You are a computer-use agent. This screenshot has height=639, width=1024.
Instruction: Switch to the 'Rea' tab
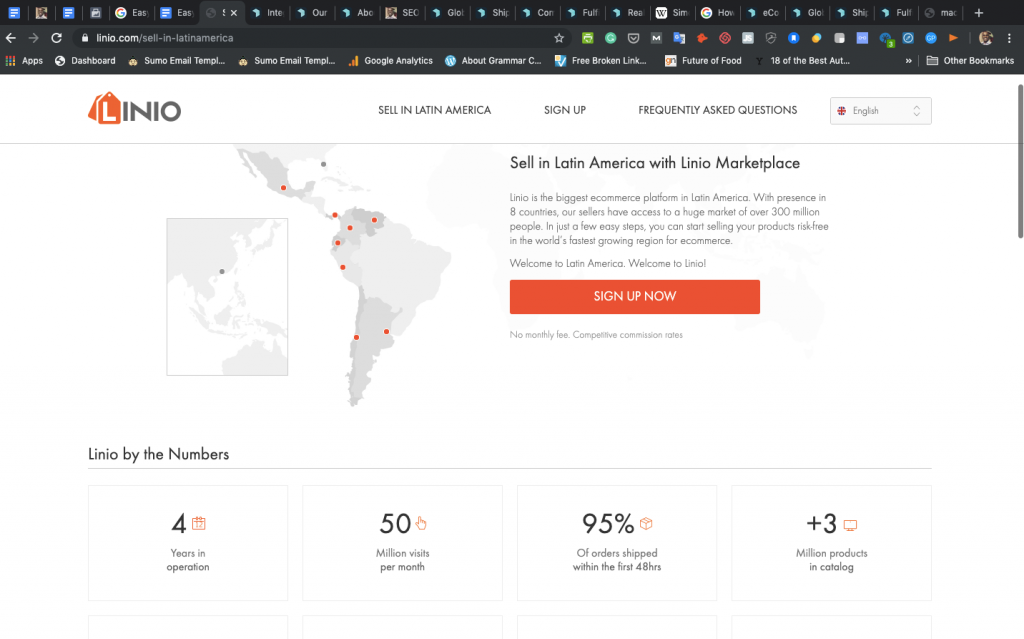pyautogui.click(x=628, y=12)
